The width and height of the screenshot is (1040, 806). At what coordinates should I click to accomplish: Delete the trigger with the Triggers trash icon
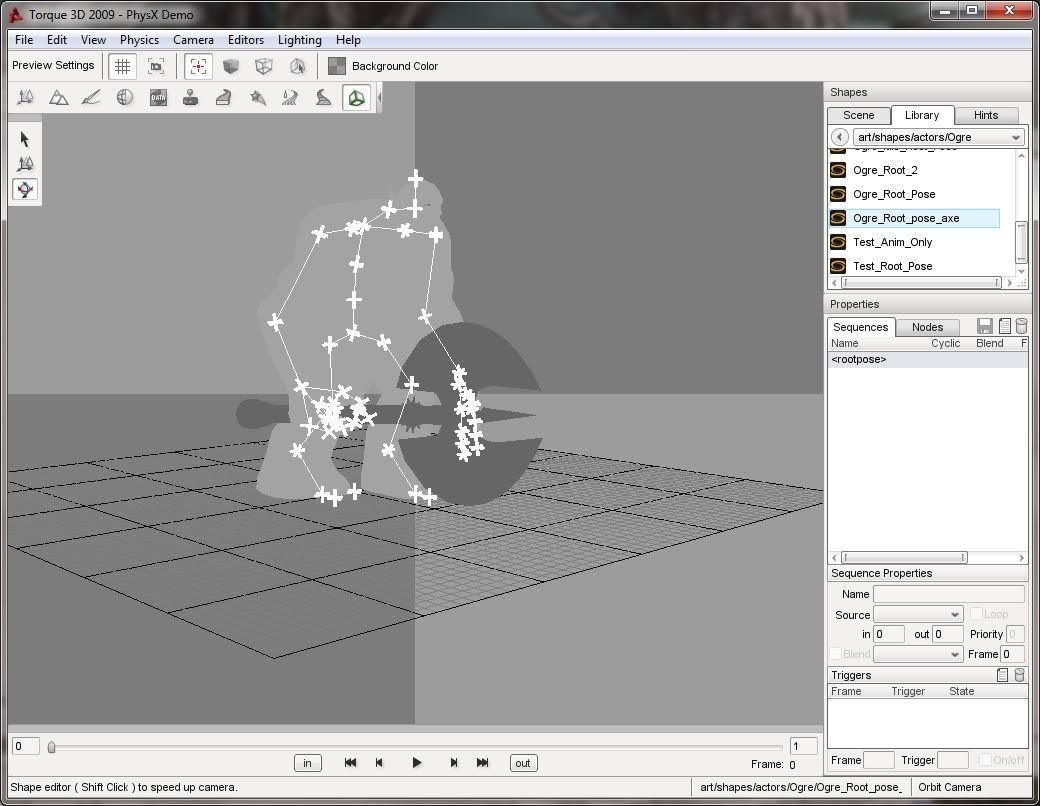(x=1019, y=675)
